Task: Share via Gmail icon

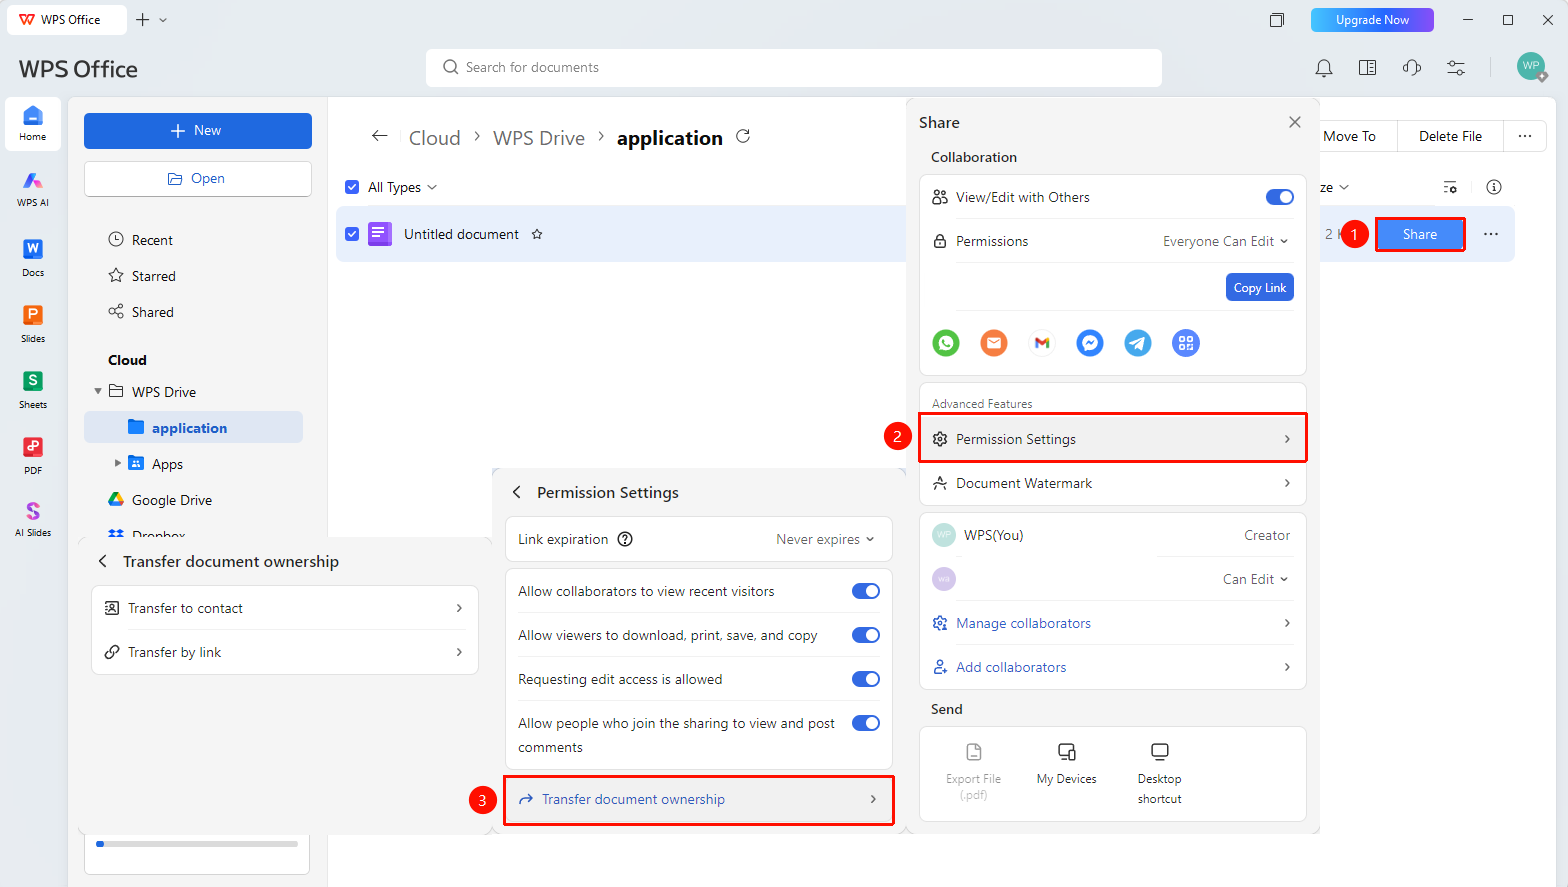Action: [1042, 343]
